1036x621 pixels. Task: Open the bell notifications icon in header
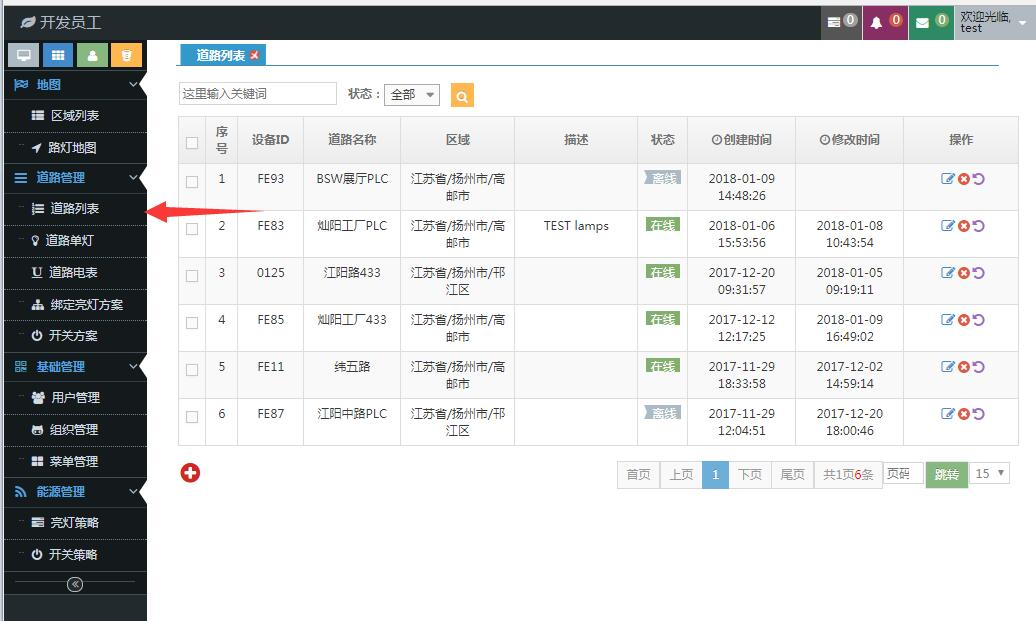coord(884,21)
